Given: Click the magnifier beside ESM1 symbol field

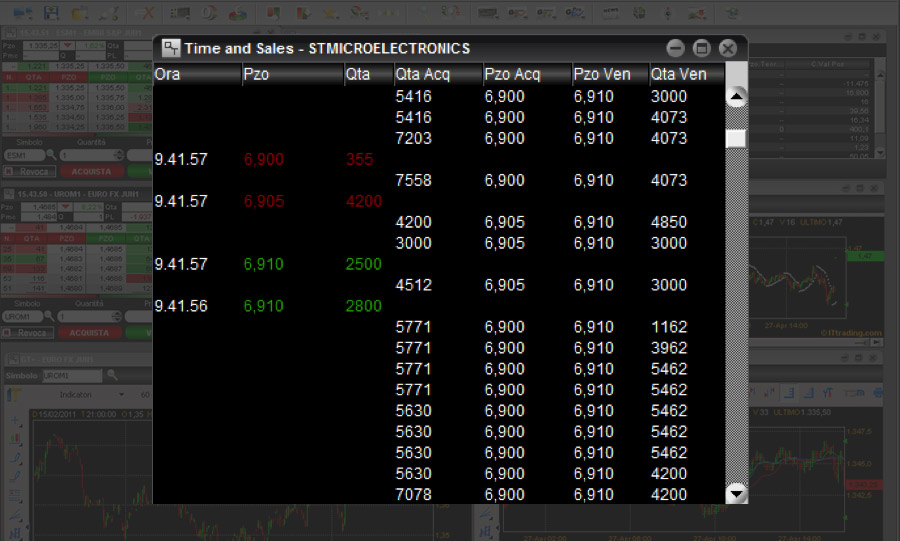Looking at the screenshot, I should [x=52, y=154].
